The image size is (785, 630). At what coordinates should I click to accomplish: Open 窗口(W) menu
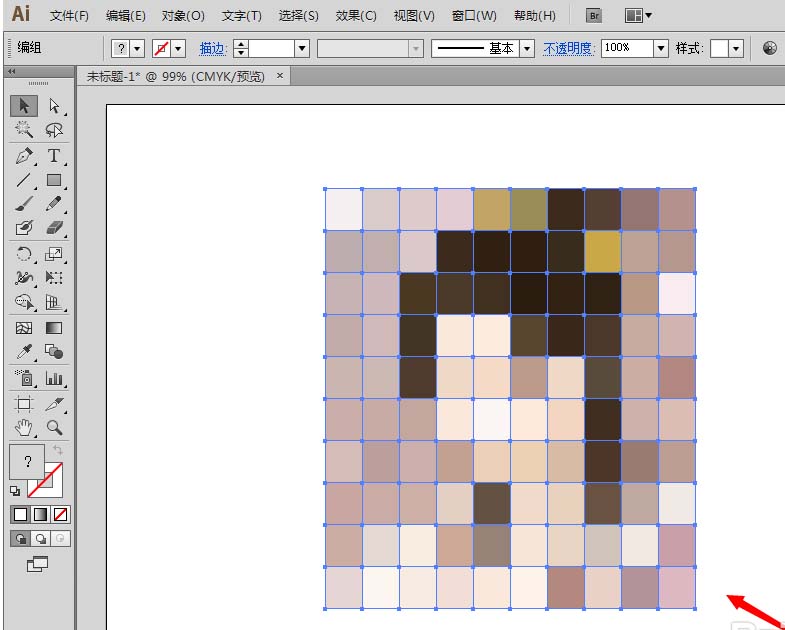click(x=474, y=16)
